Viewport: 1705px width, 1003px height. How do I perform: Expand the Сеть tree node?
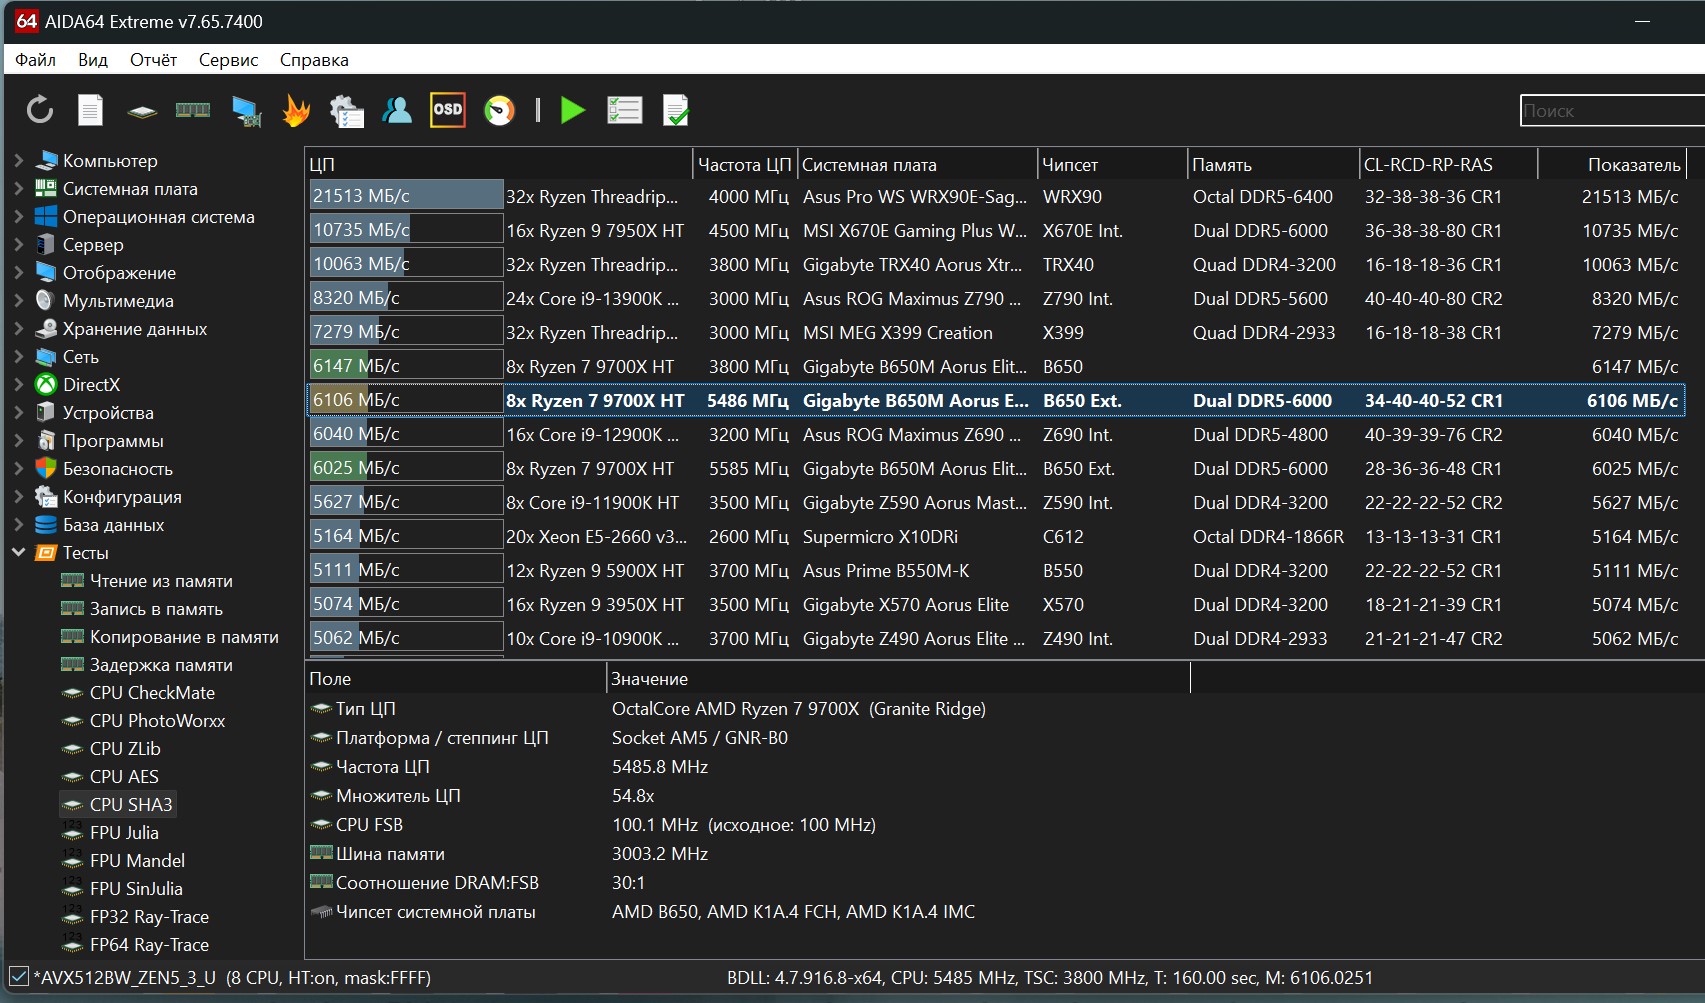[x=18, y=356]
